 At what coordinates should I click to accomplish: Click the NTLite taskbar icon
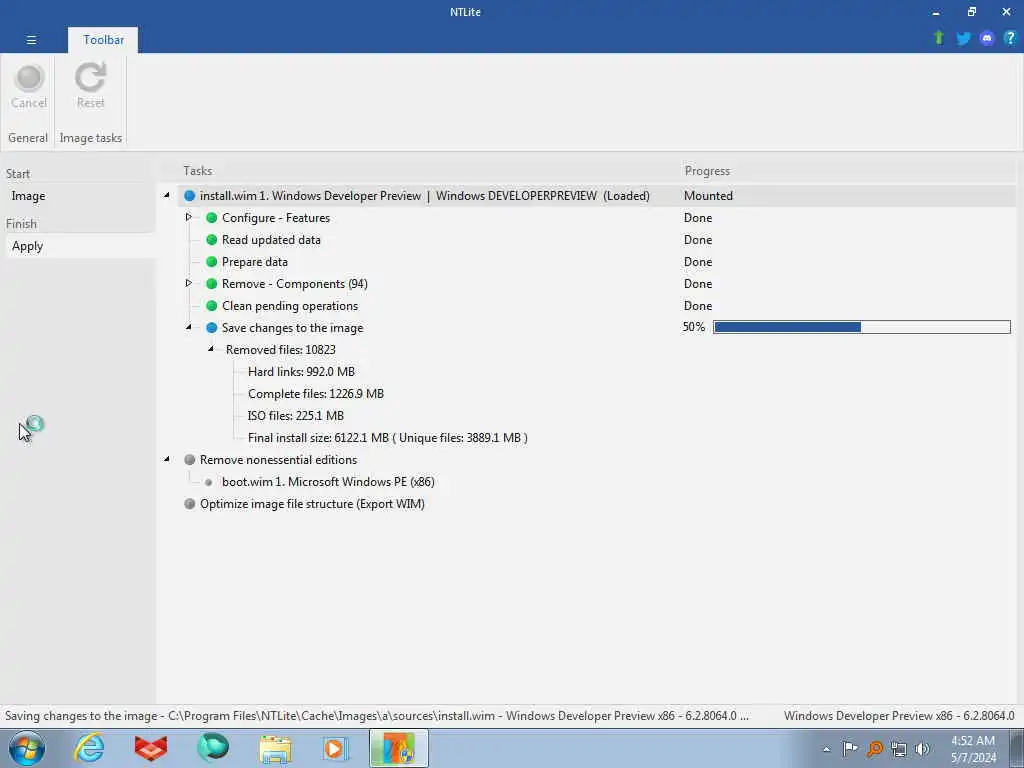coord(398,748)
